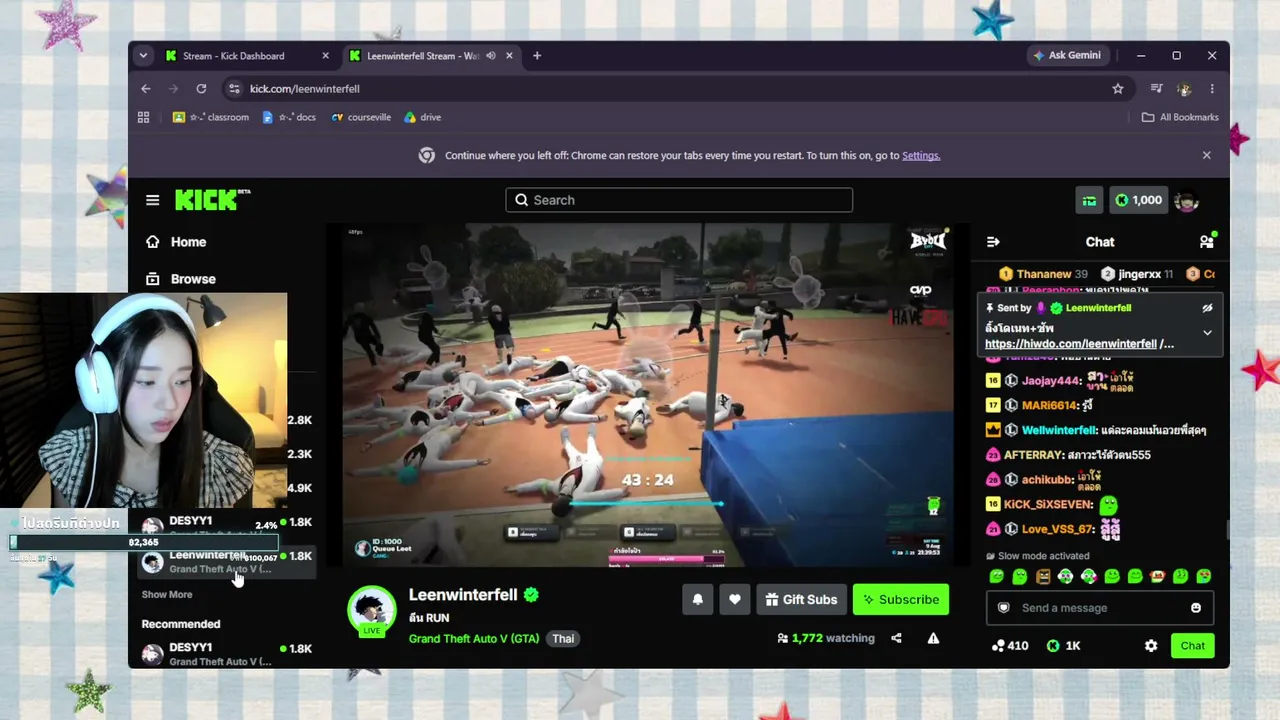Open the green dashboard icon next to KICKs balance

tap(1089, 200)
